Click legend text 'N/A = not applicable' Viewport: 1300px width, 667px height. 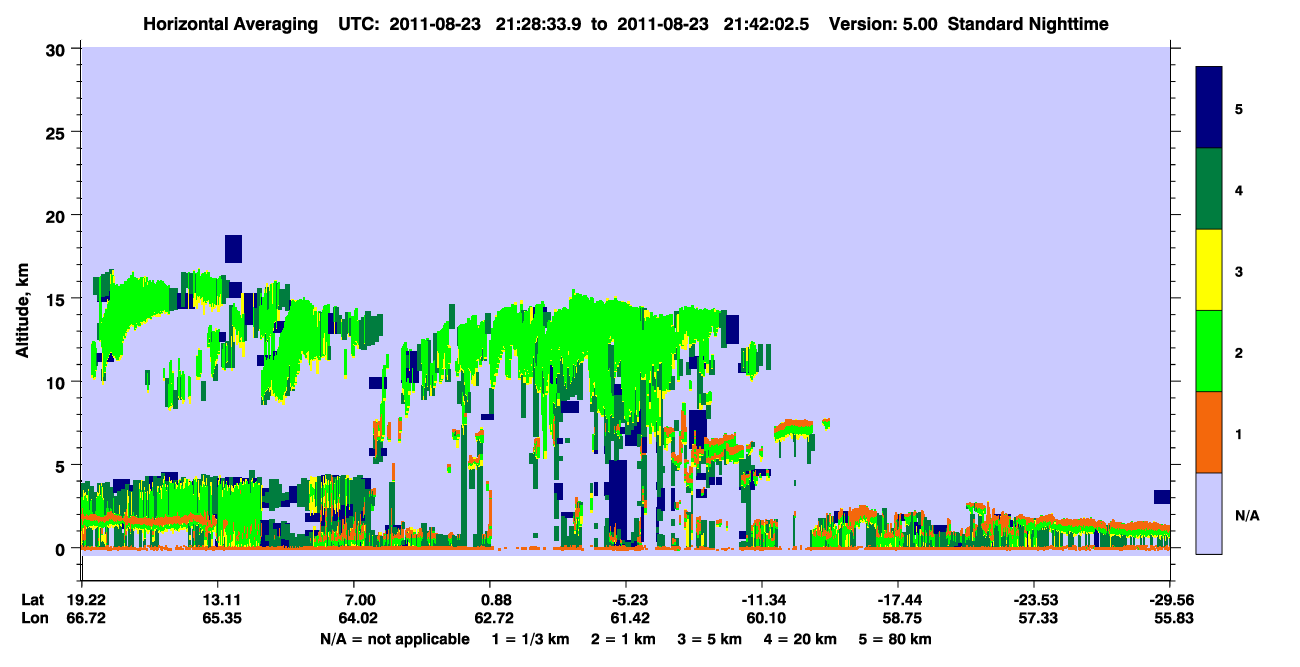pos(394,639)
